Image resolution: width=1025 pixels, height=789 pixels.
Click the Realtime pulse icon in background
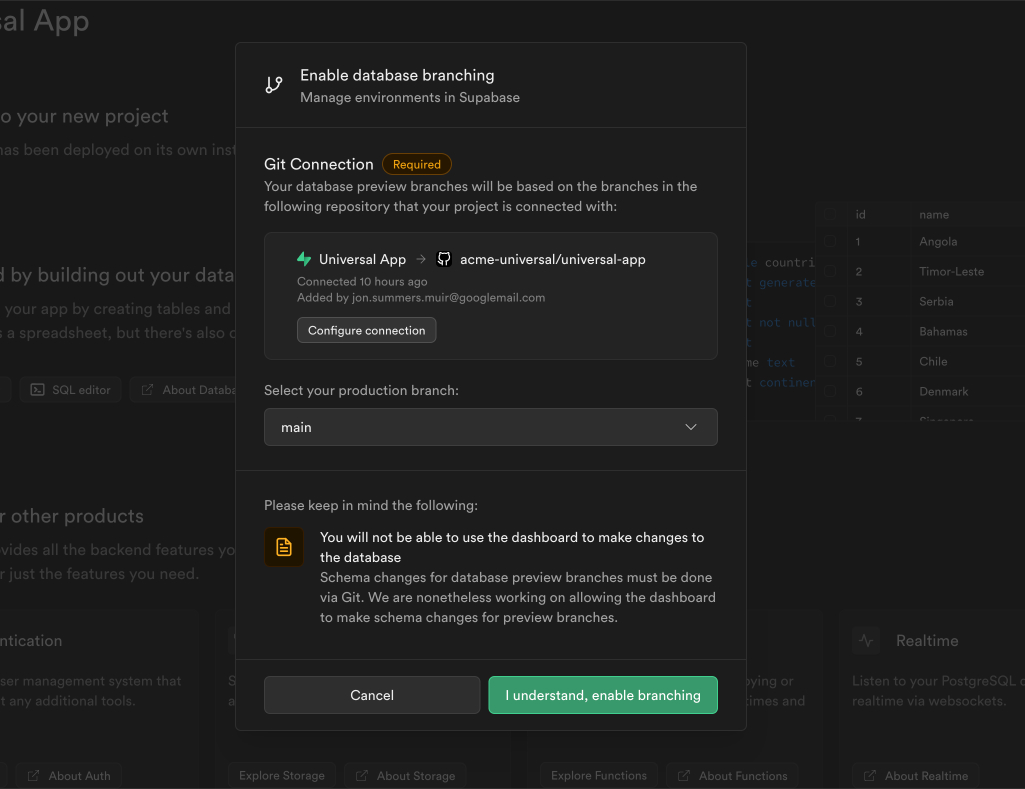pos(866,641)
